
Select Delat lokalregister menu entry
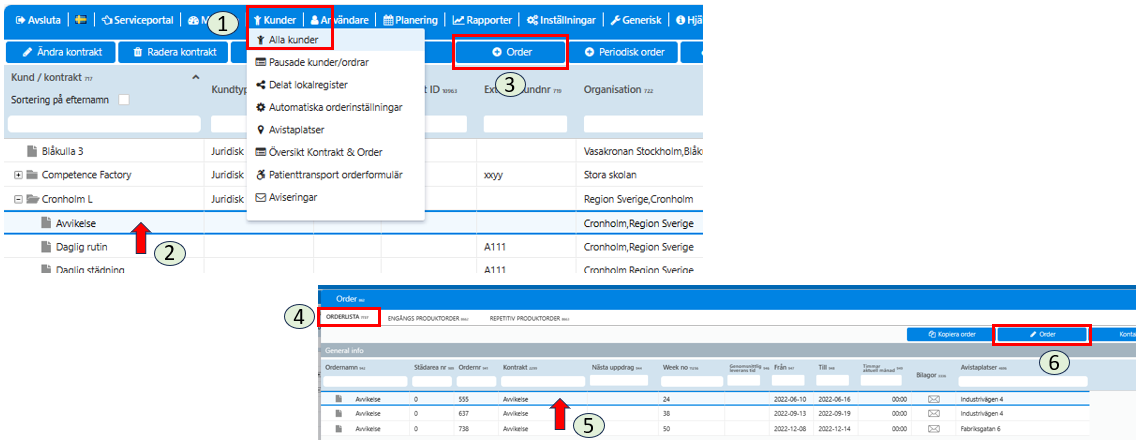[x=302, y=85]
